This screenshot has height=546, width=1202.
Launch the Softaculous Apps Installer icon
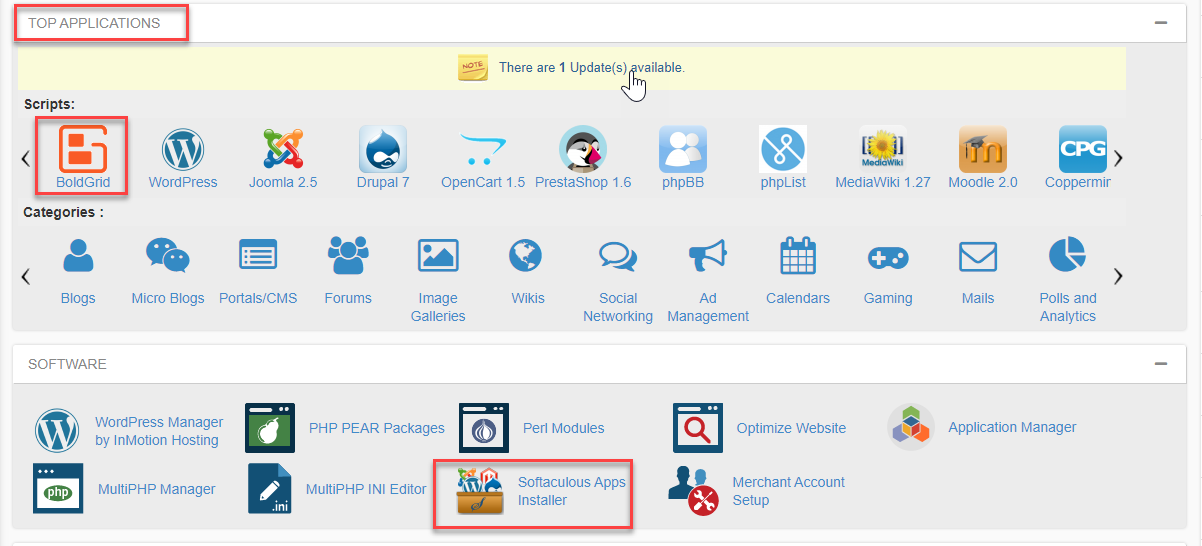[x=480, y=489]
